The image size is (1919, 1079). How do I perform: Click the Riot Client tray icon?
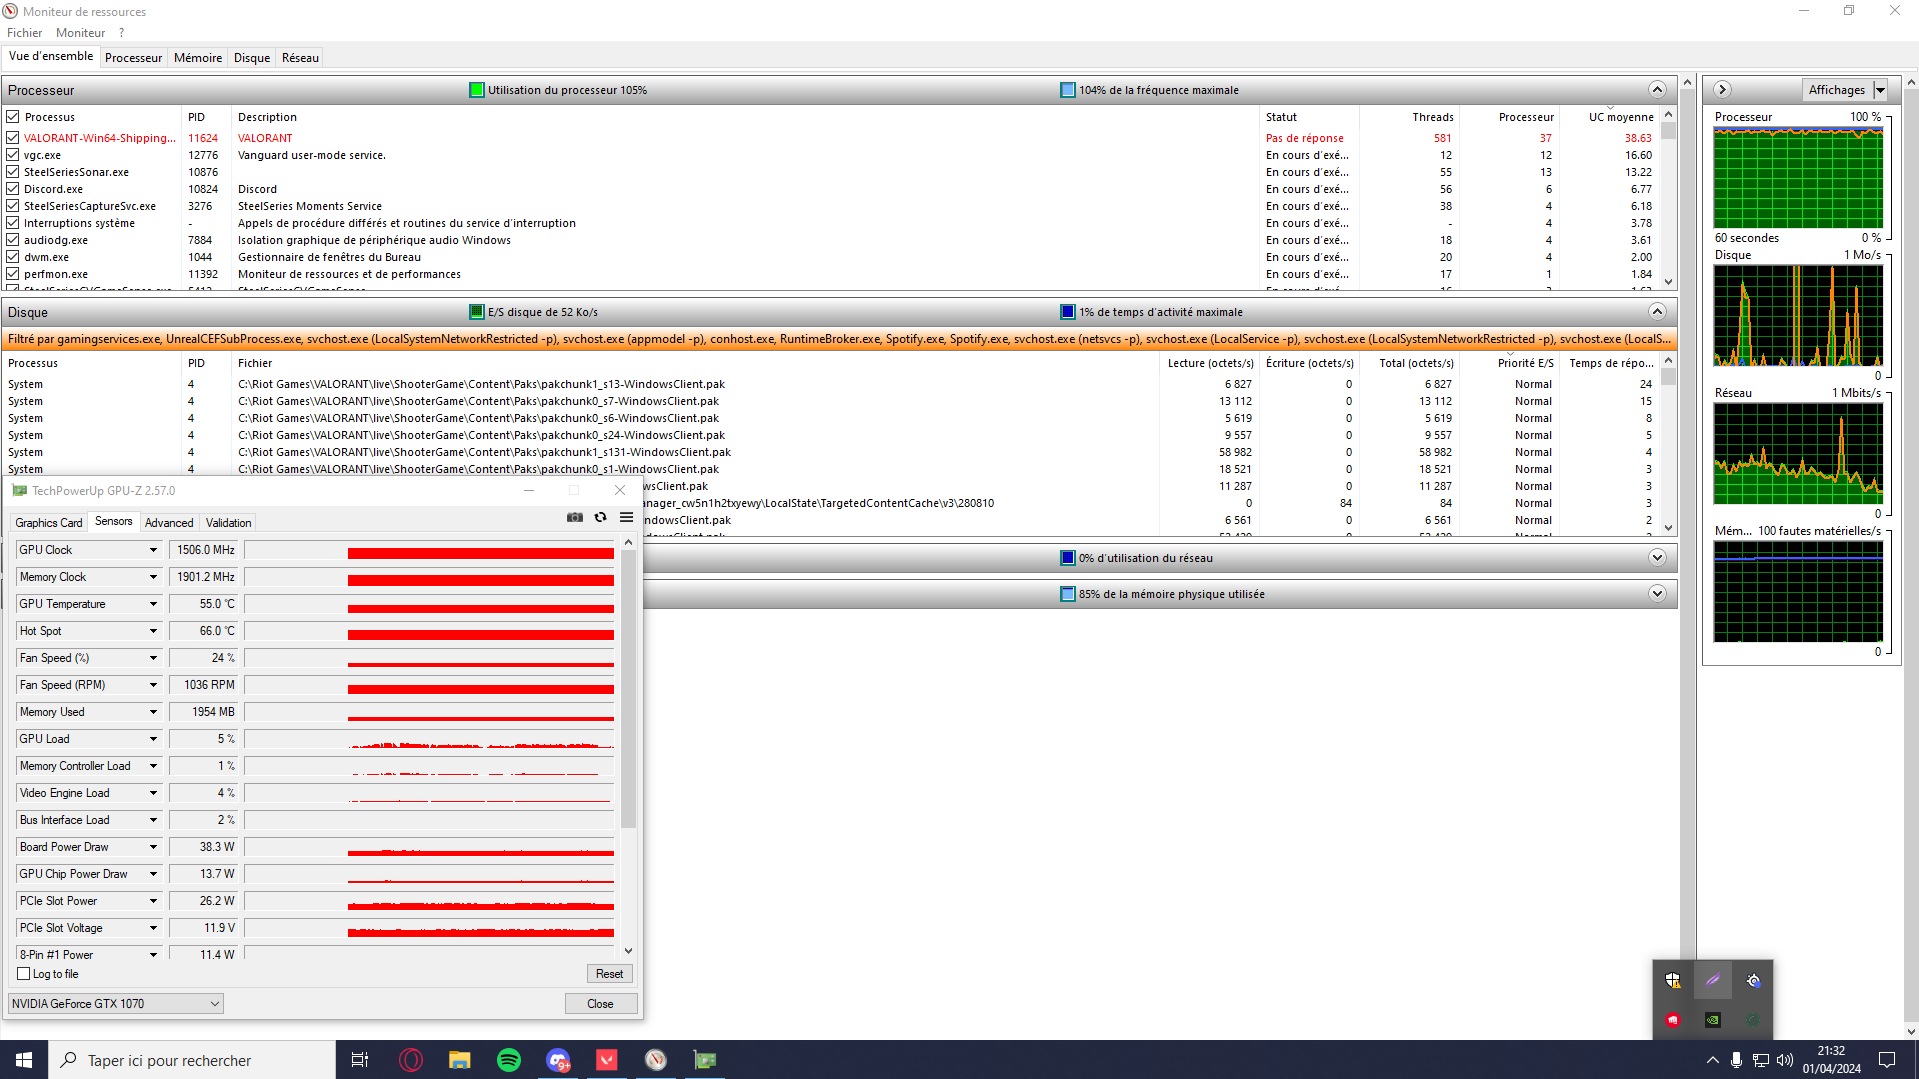click(x=1673, y=1020)
